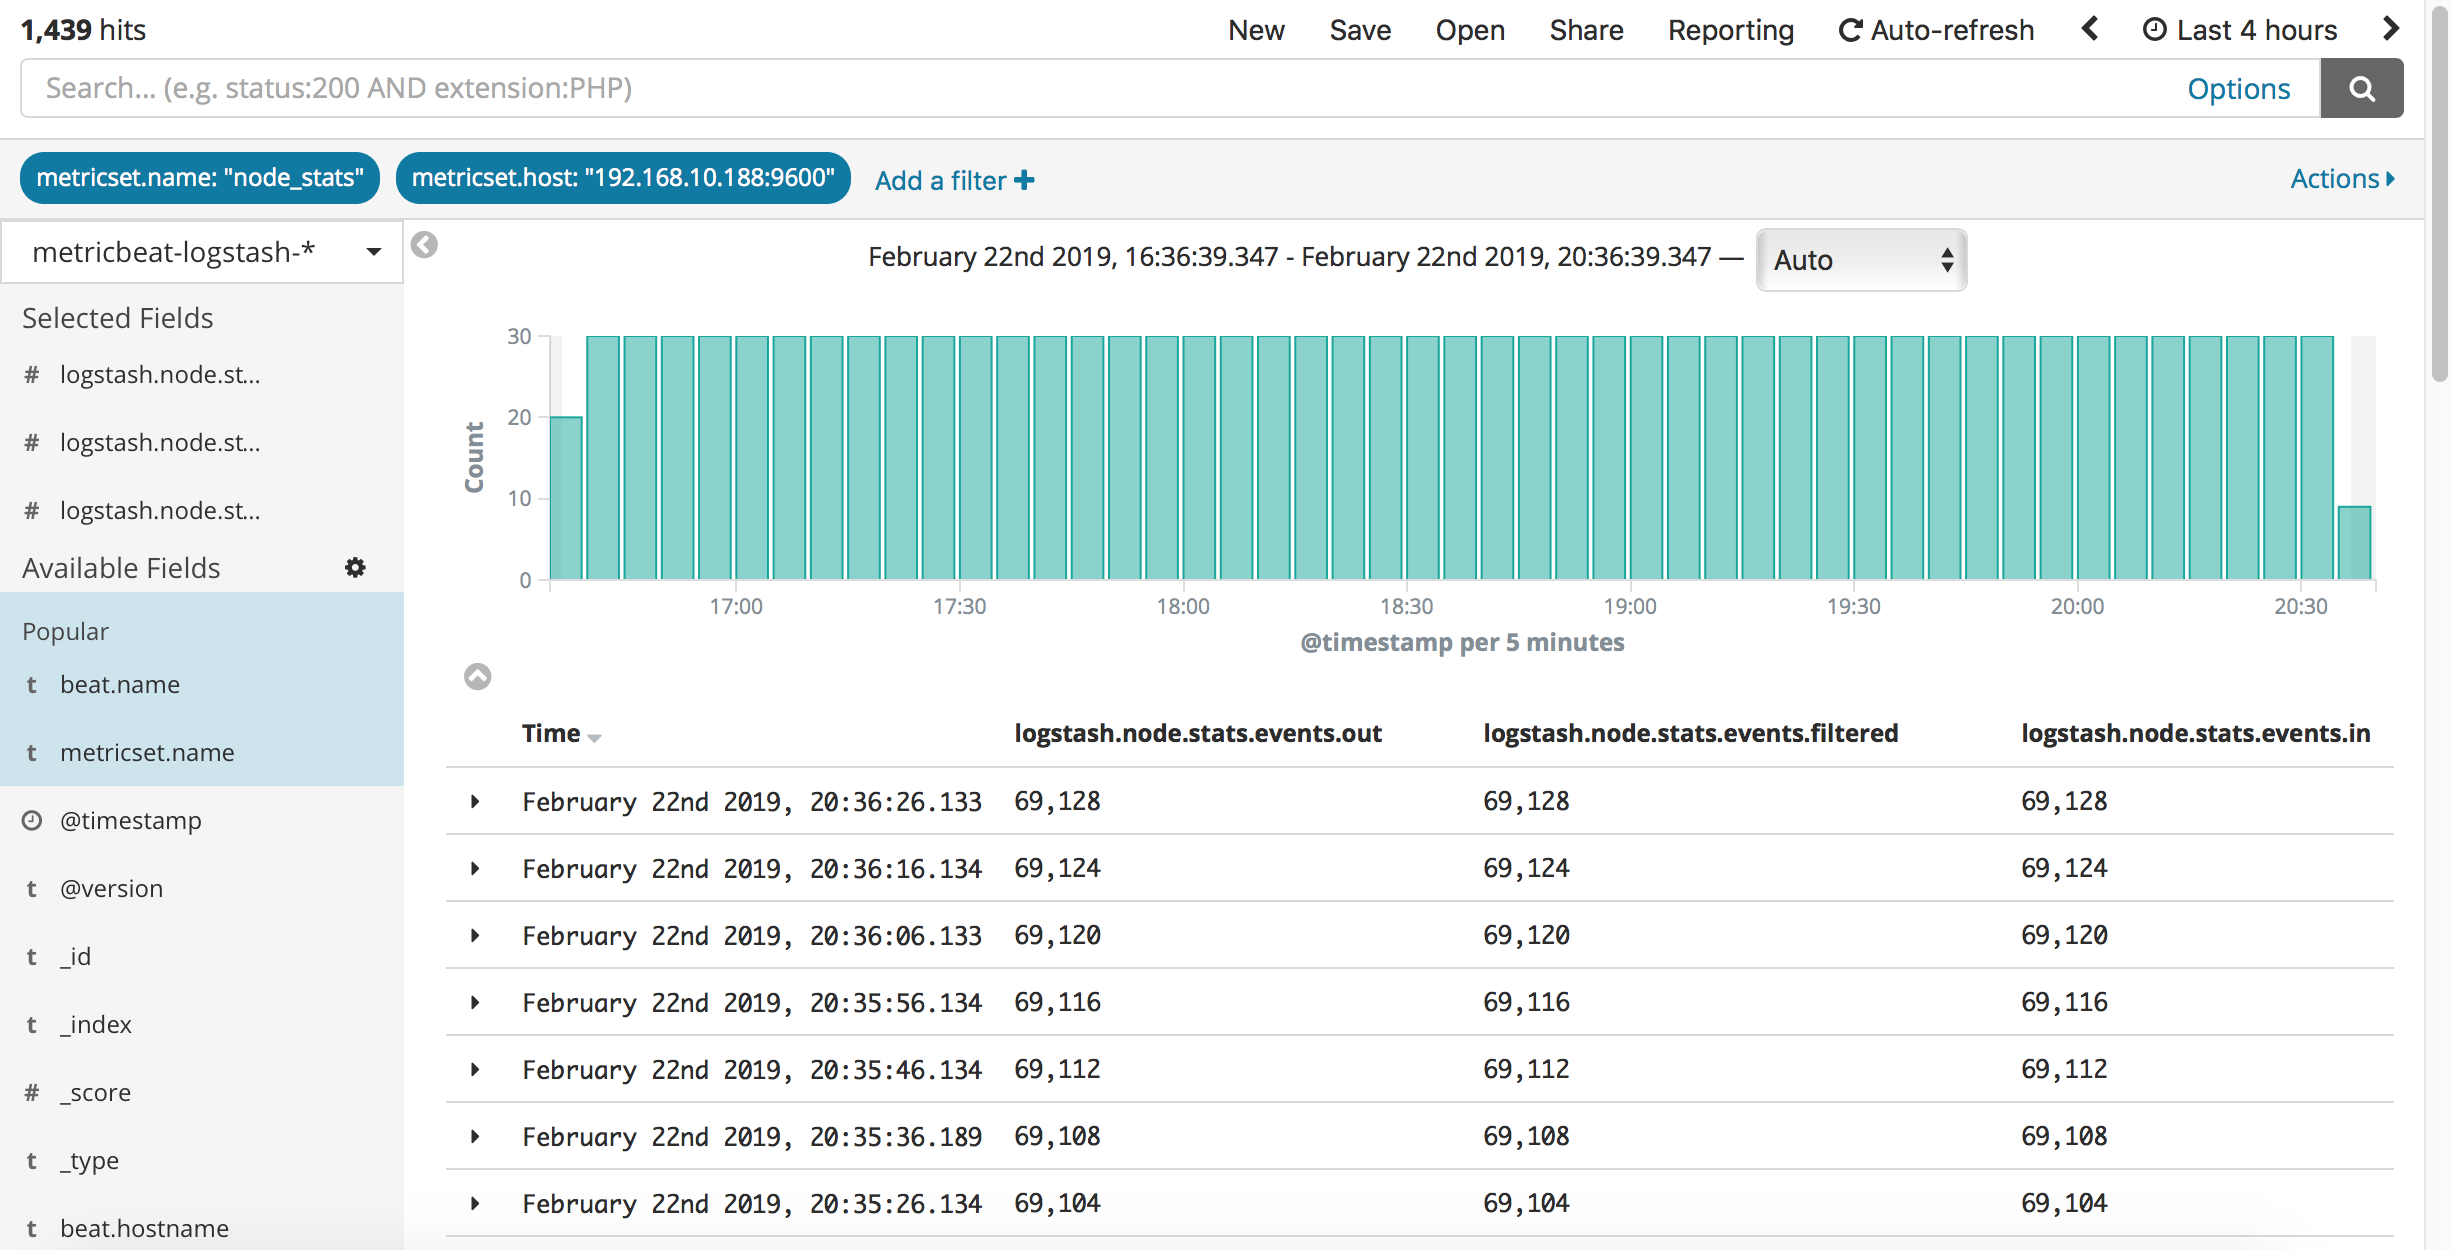Viewport: 2452px width, 1250px height.
Task: Select the metricset.name popular field
Action: point(147,753)
